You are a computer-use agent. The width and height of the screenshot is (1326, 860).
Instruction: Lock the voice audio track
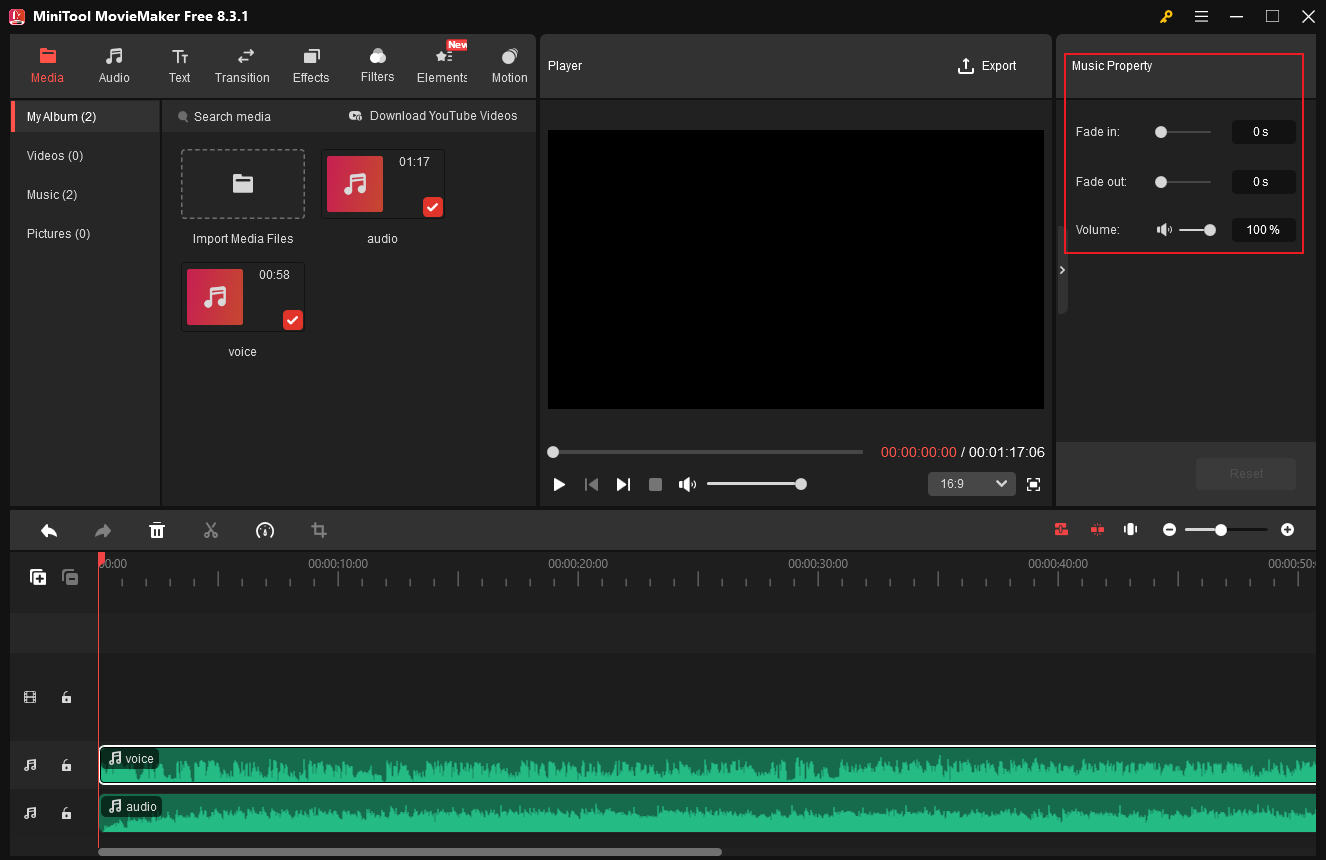pyautogui.click(x=66, y=765)
